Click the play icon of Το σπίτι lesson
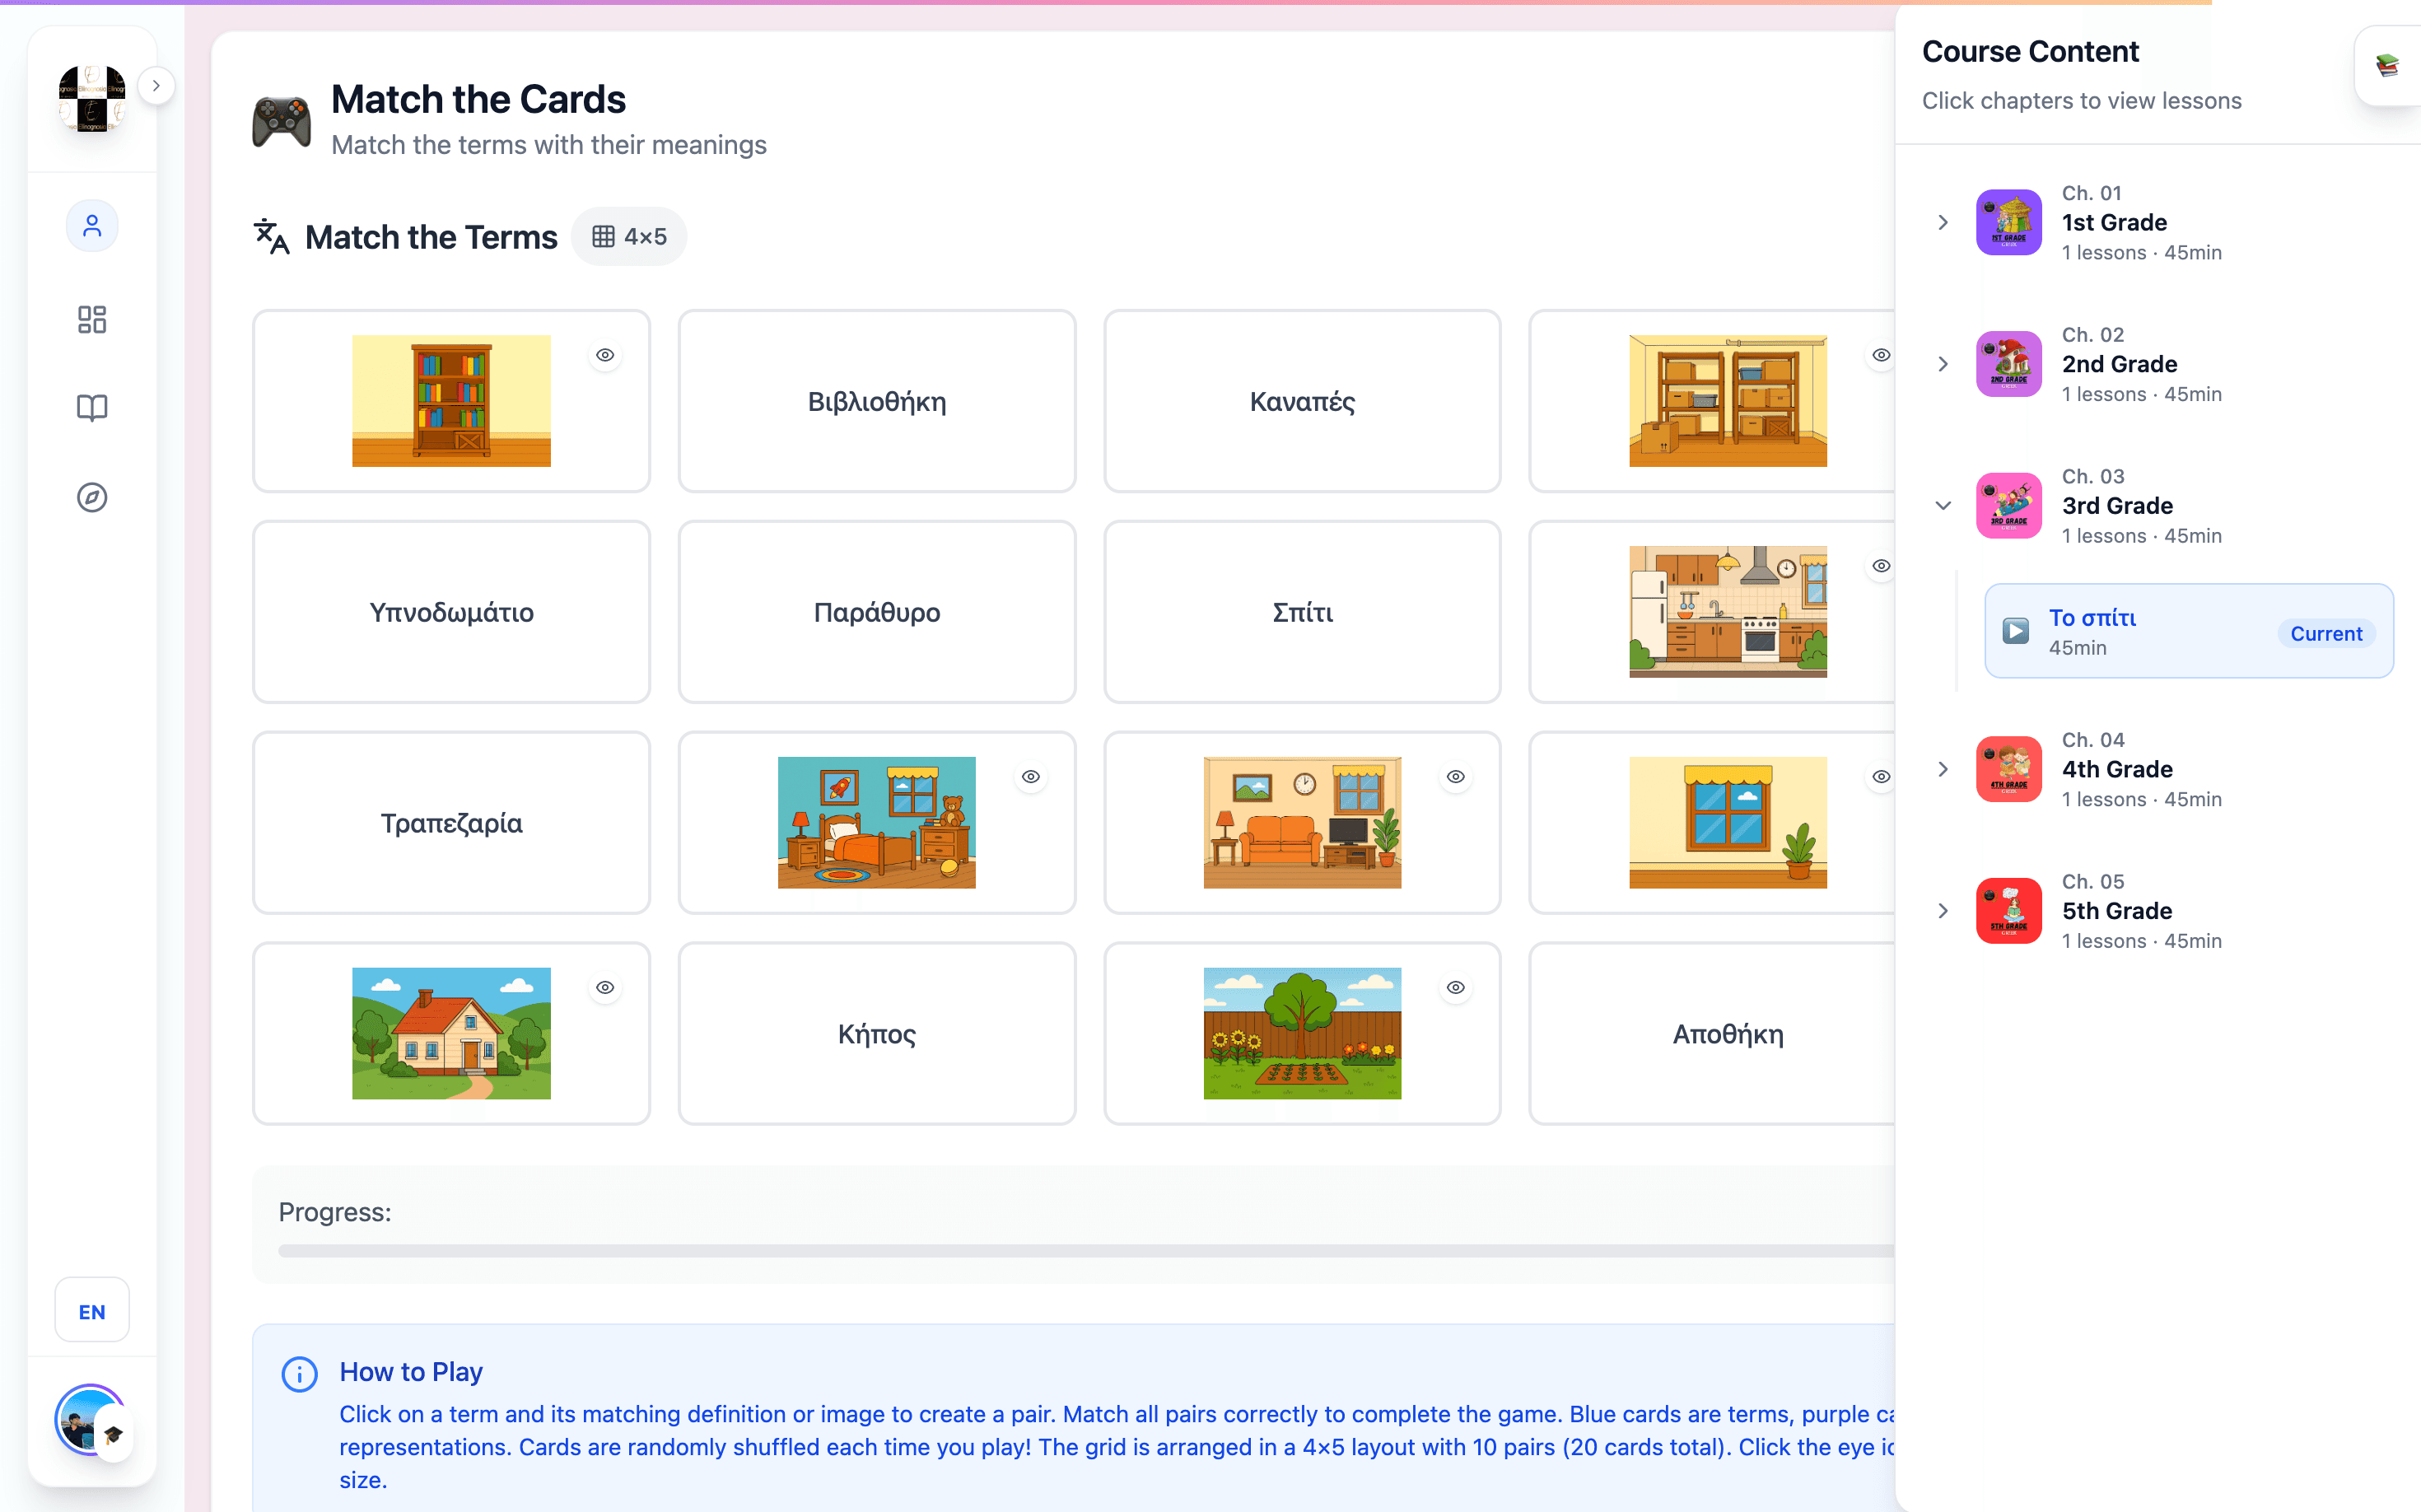The height and width of the screenshot is (1512, 2421). (2016, 631)
